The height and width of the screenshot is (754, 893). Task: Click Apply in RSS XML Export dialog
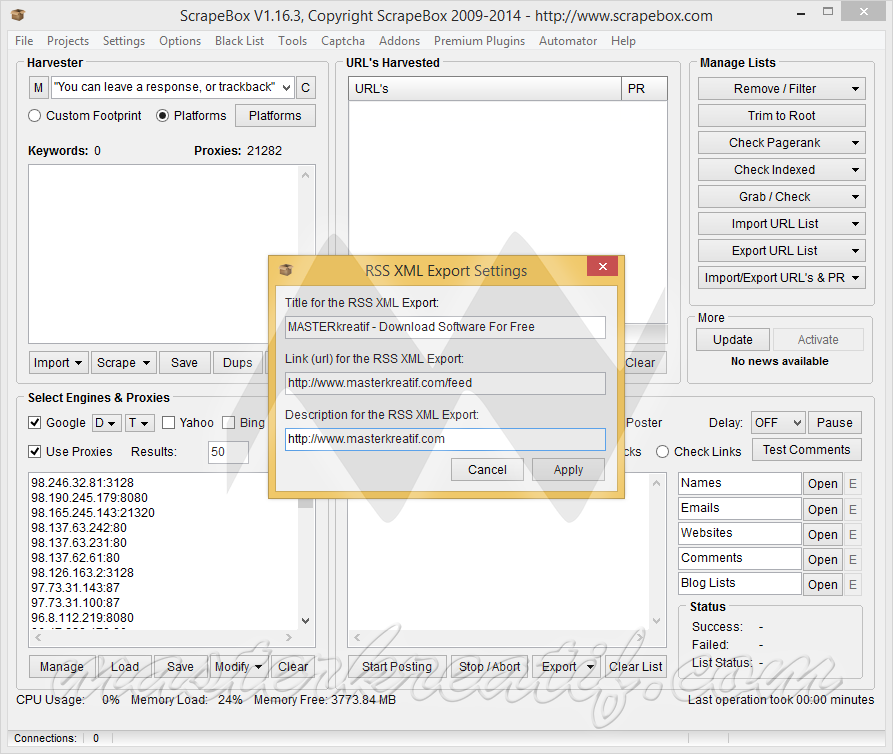click(568, 470)
